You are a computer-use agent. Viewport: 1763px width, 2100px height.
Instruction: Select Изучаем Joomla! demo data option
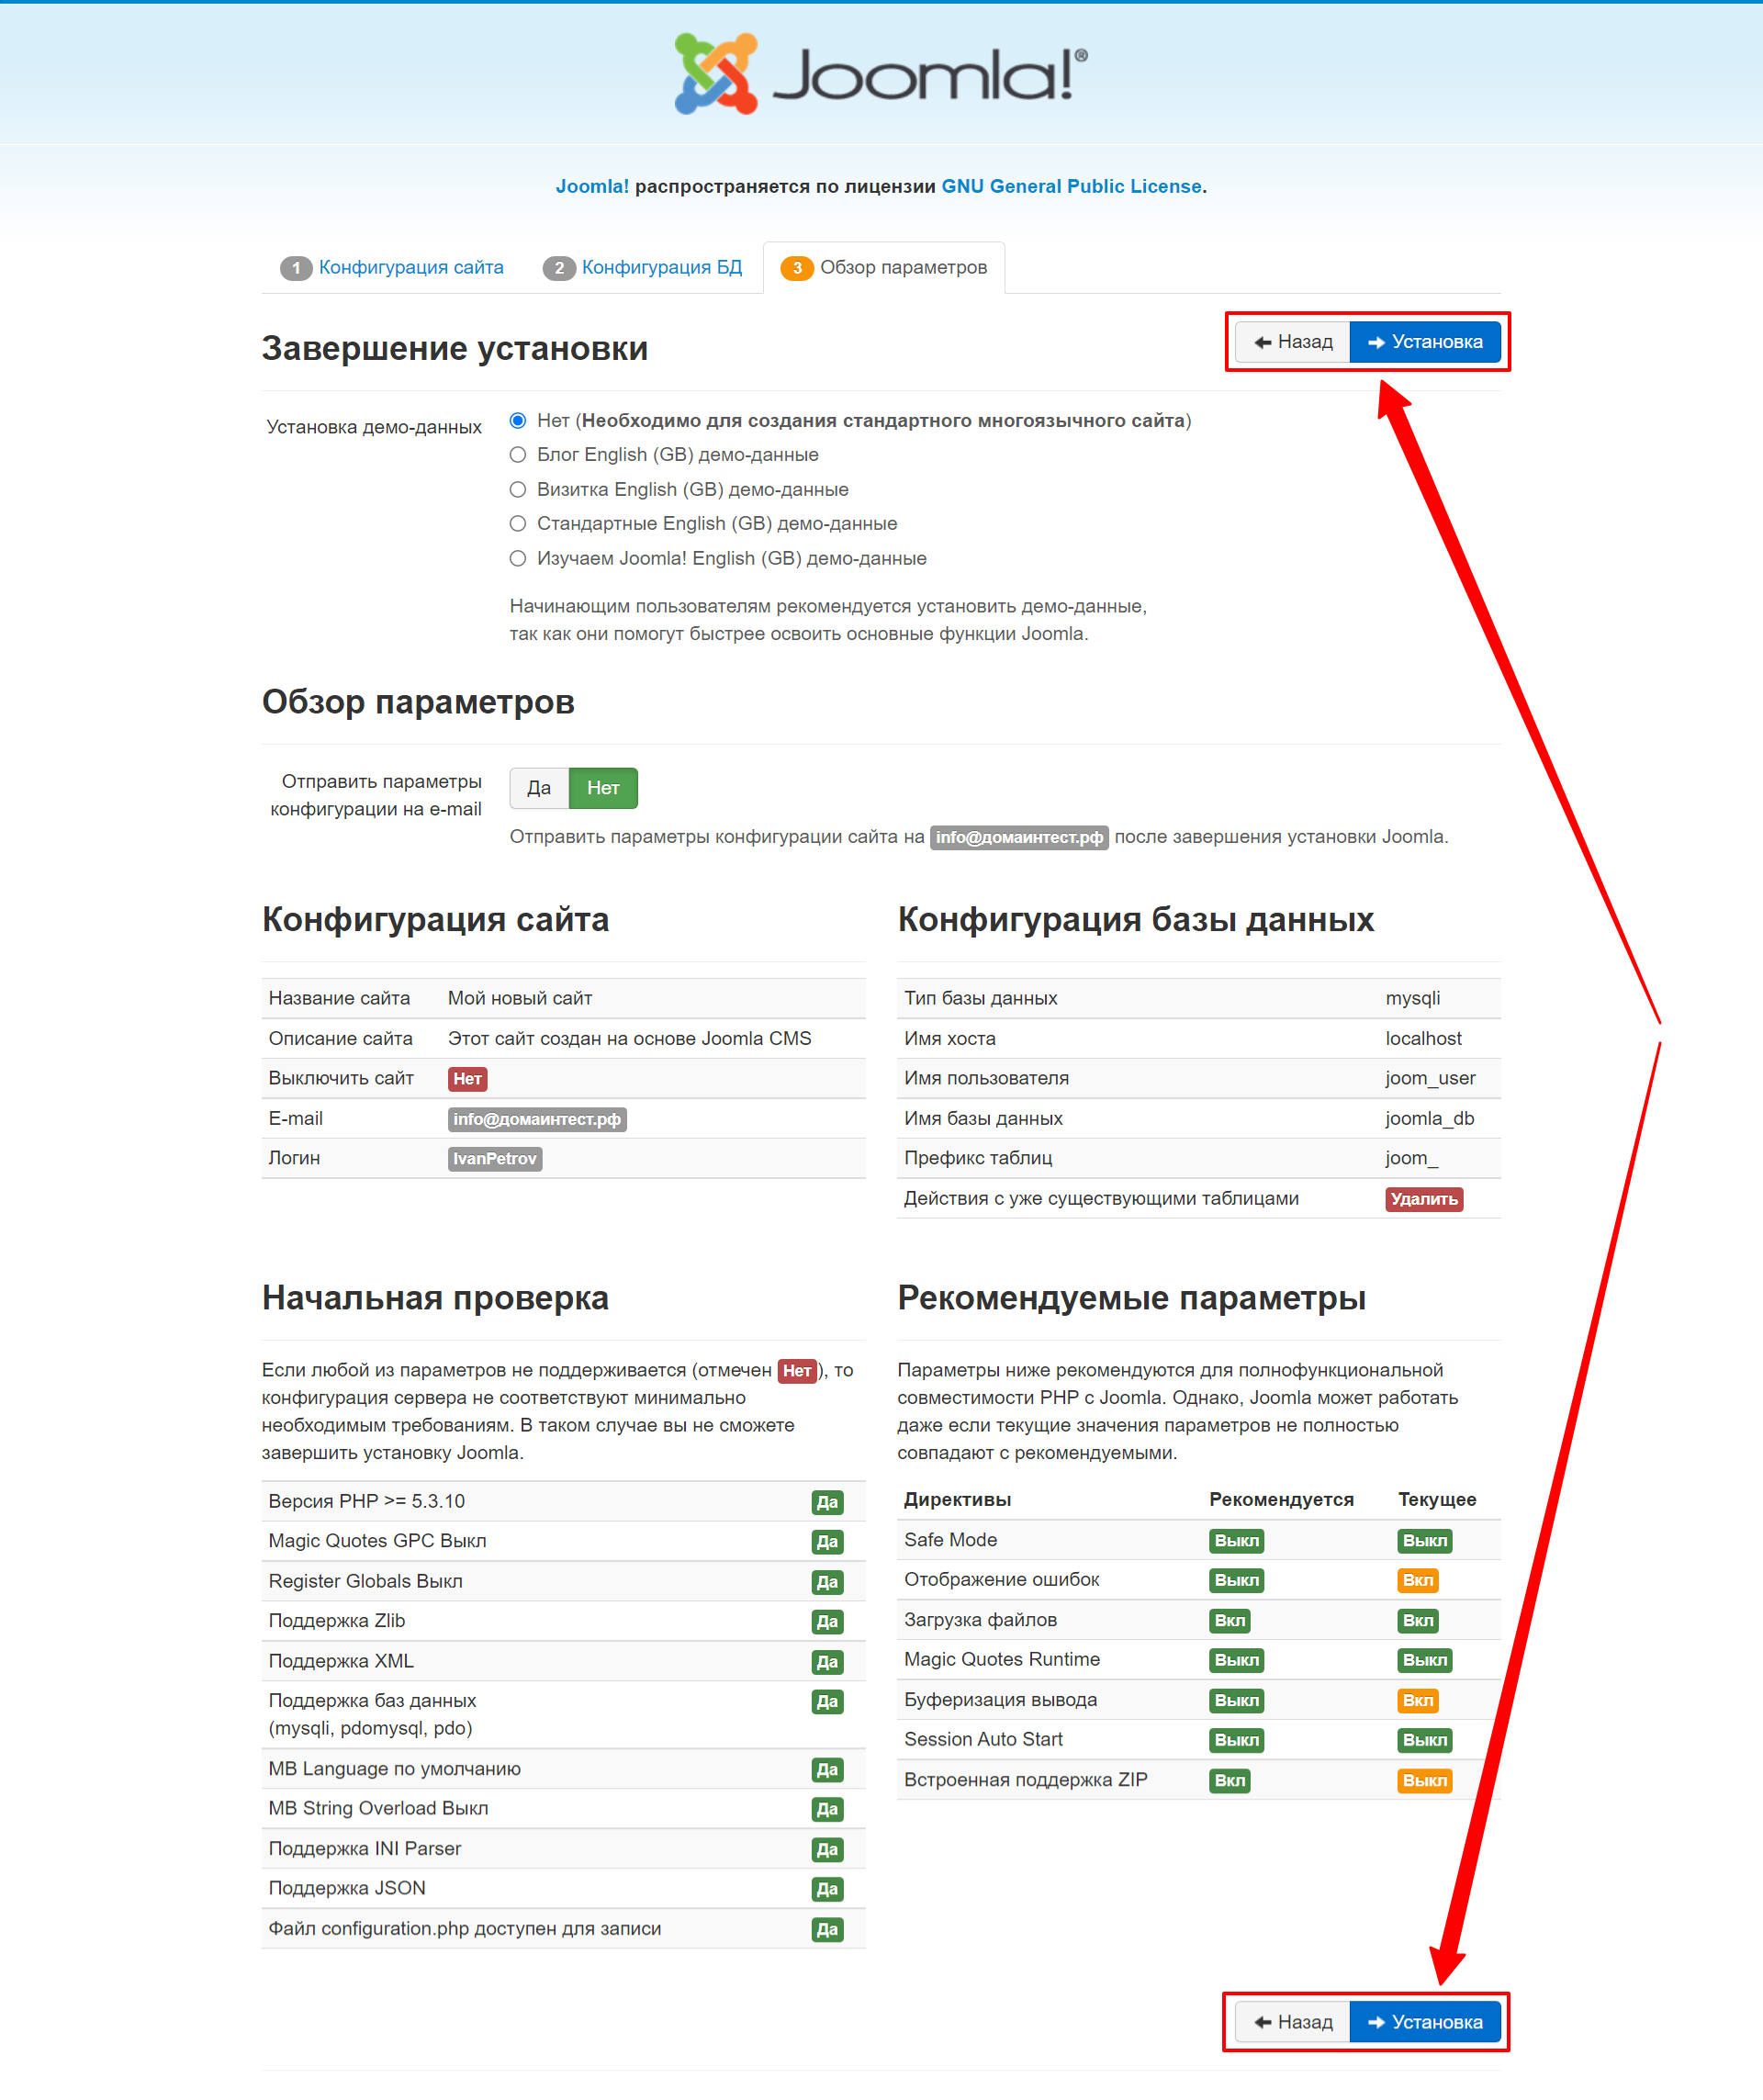[518, 558]
